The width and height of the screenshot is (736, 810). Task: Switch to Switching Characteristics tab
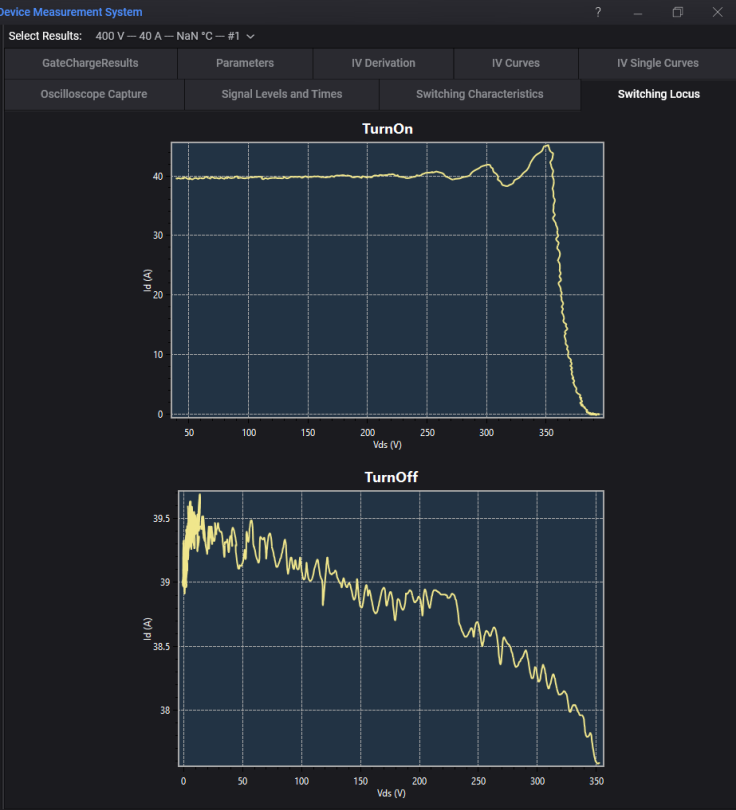coord(480,94)
